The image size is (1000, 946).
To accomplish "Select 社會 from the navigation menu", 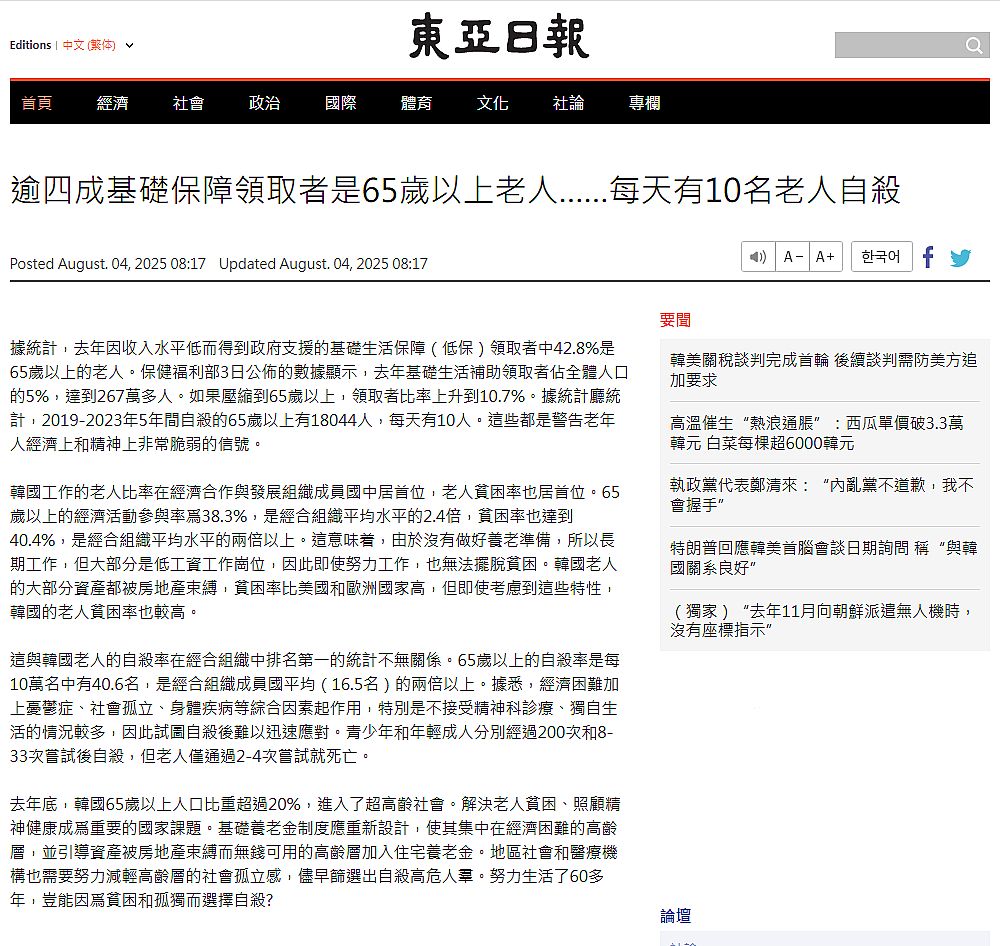I will click(x=188, y=103).
